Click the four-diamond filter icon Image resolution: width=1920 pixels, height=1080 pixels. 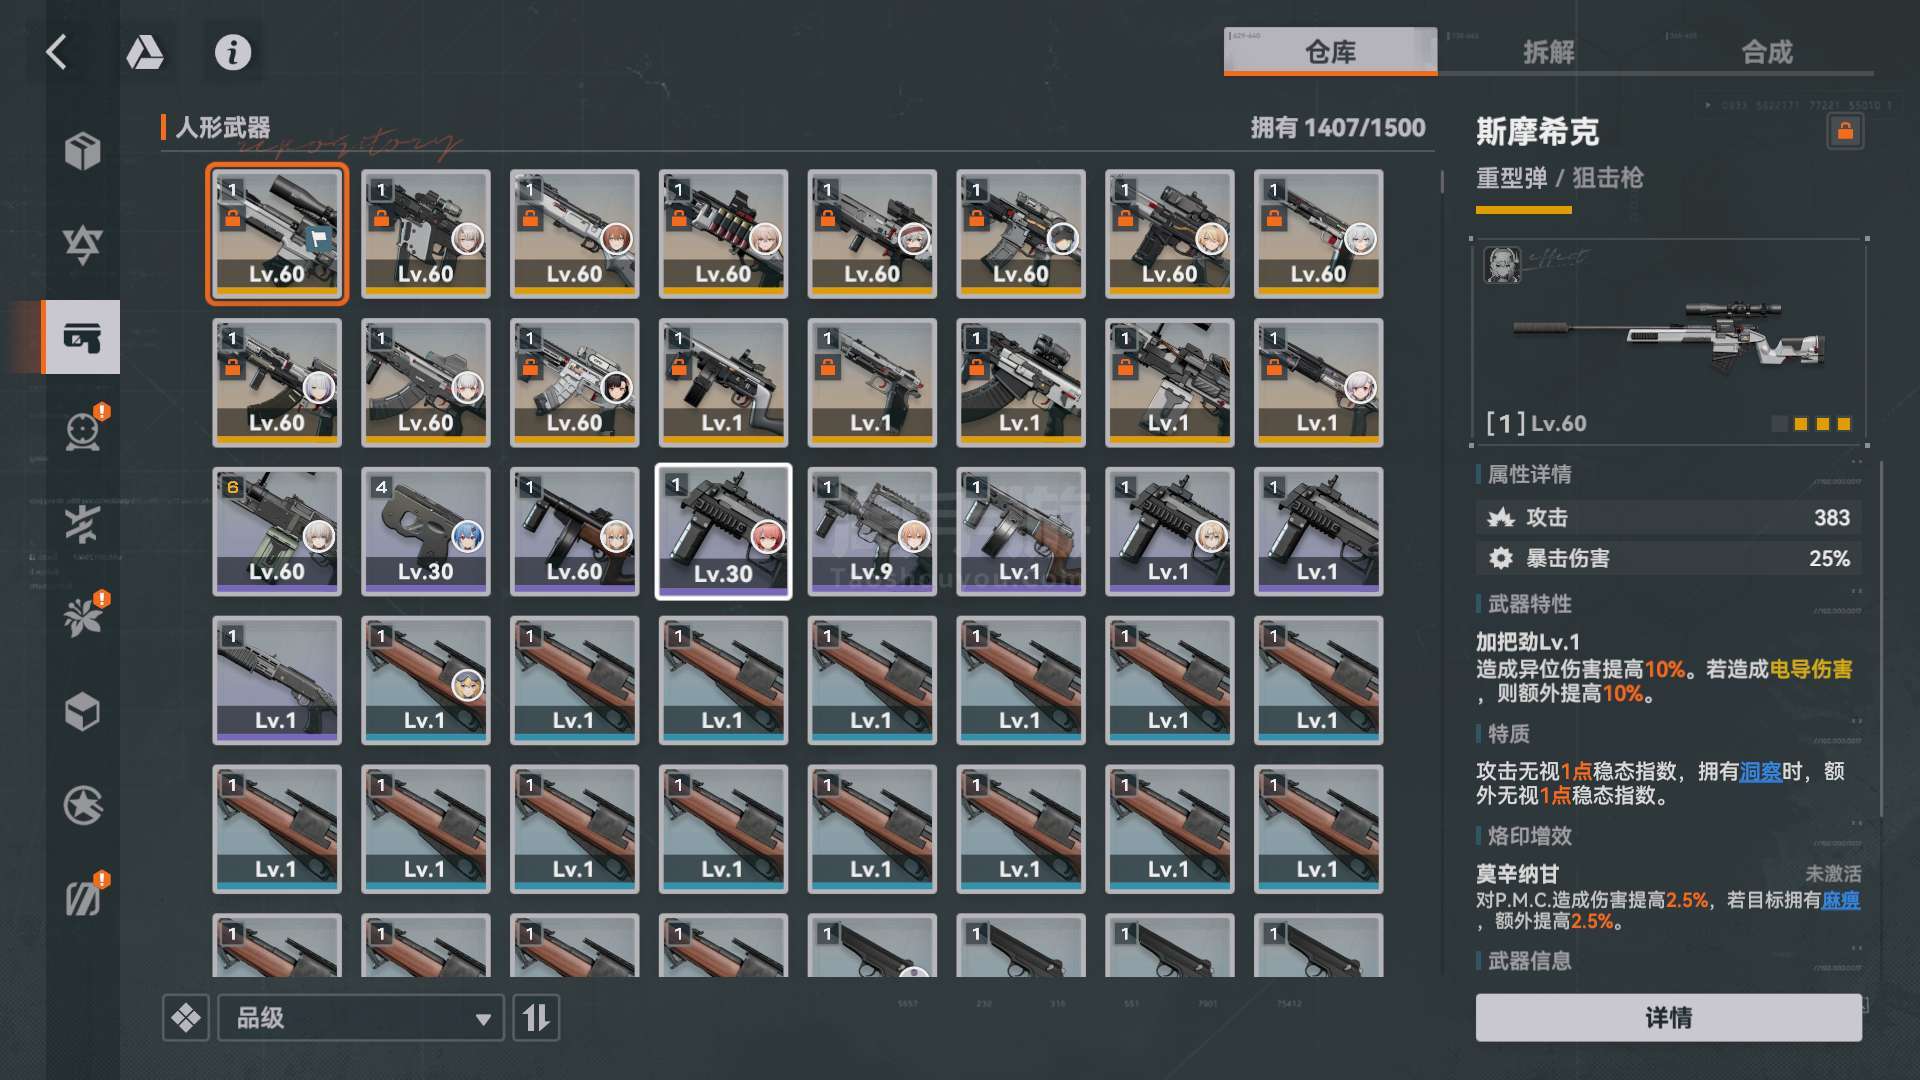click(186, 1018)
